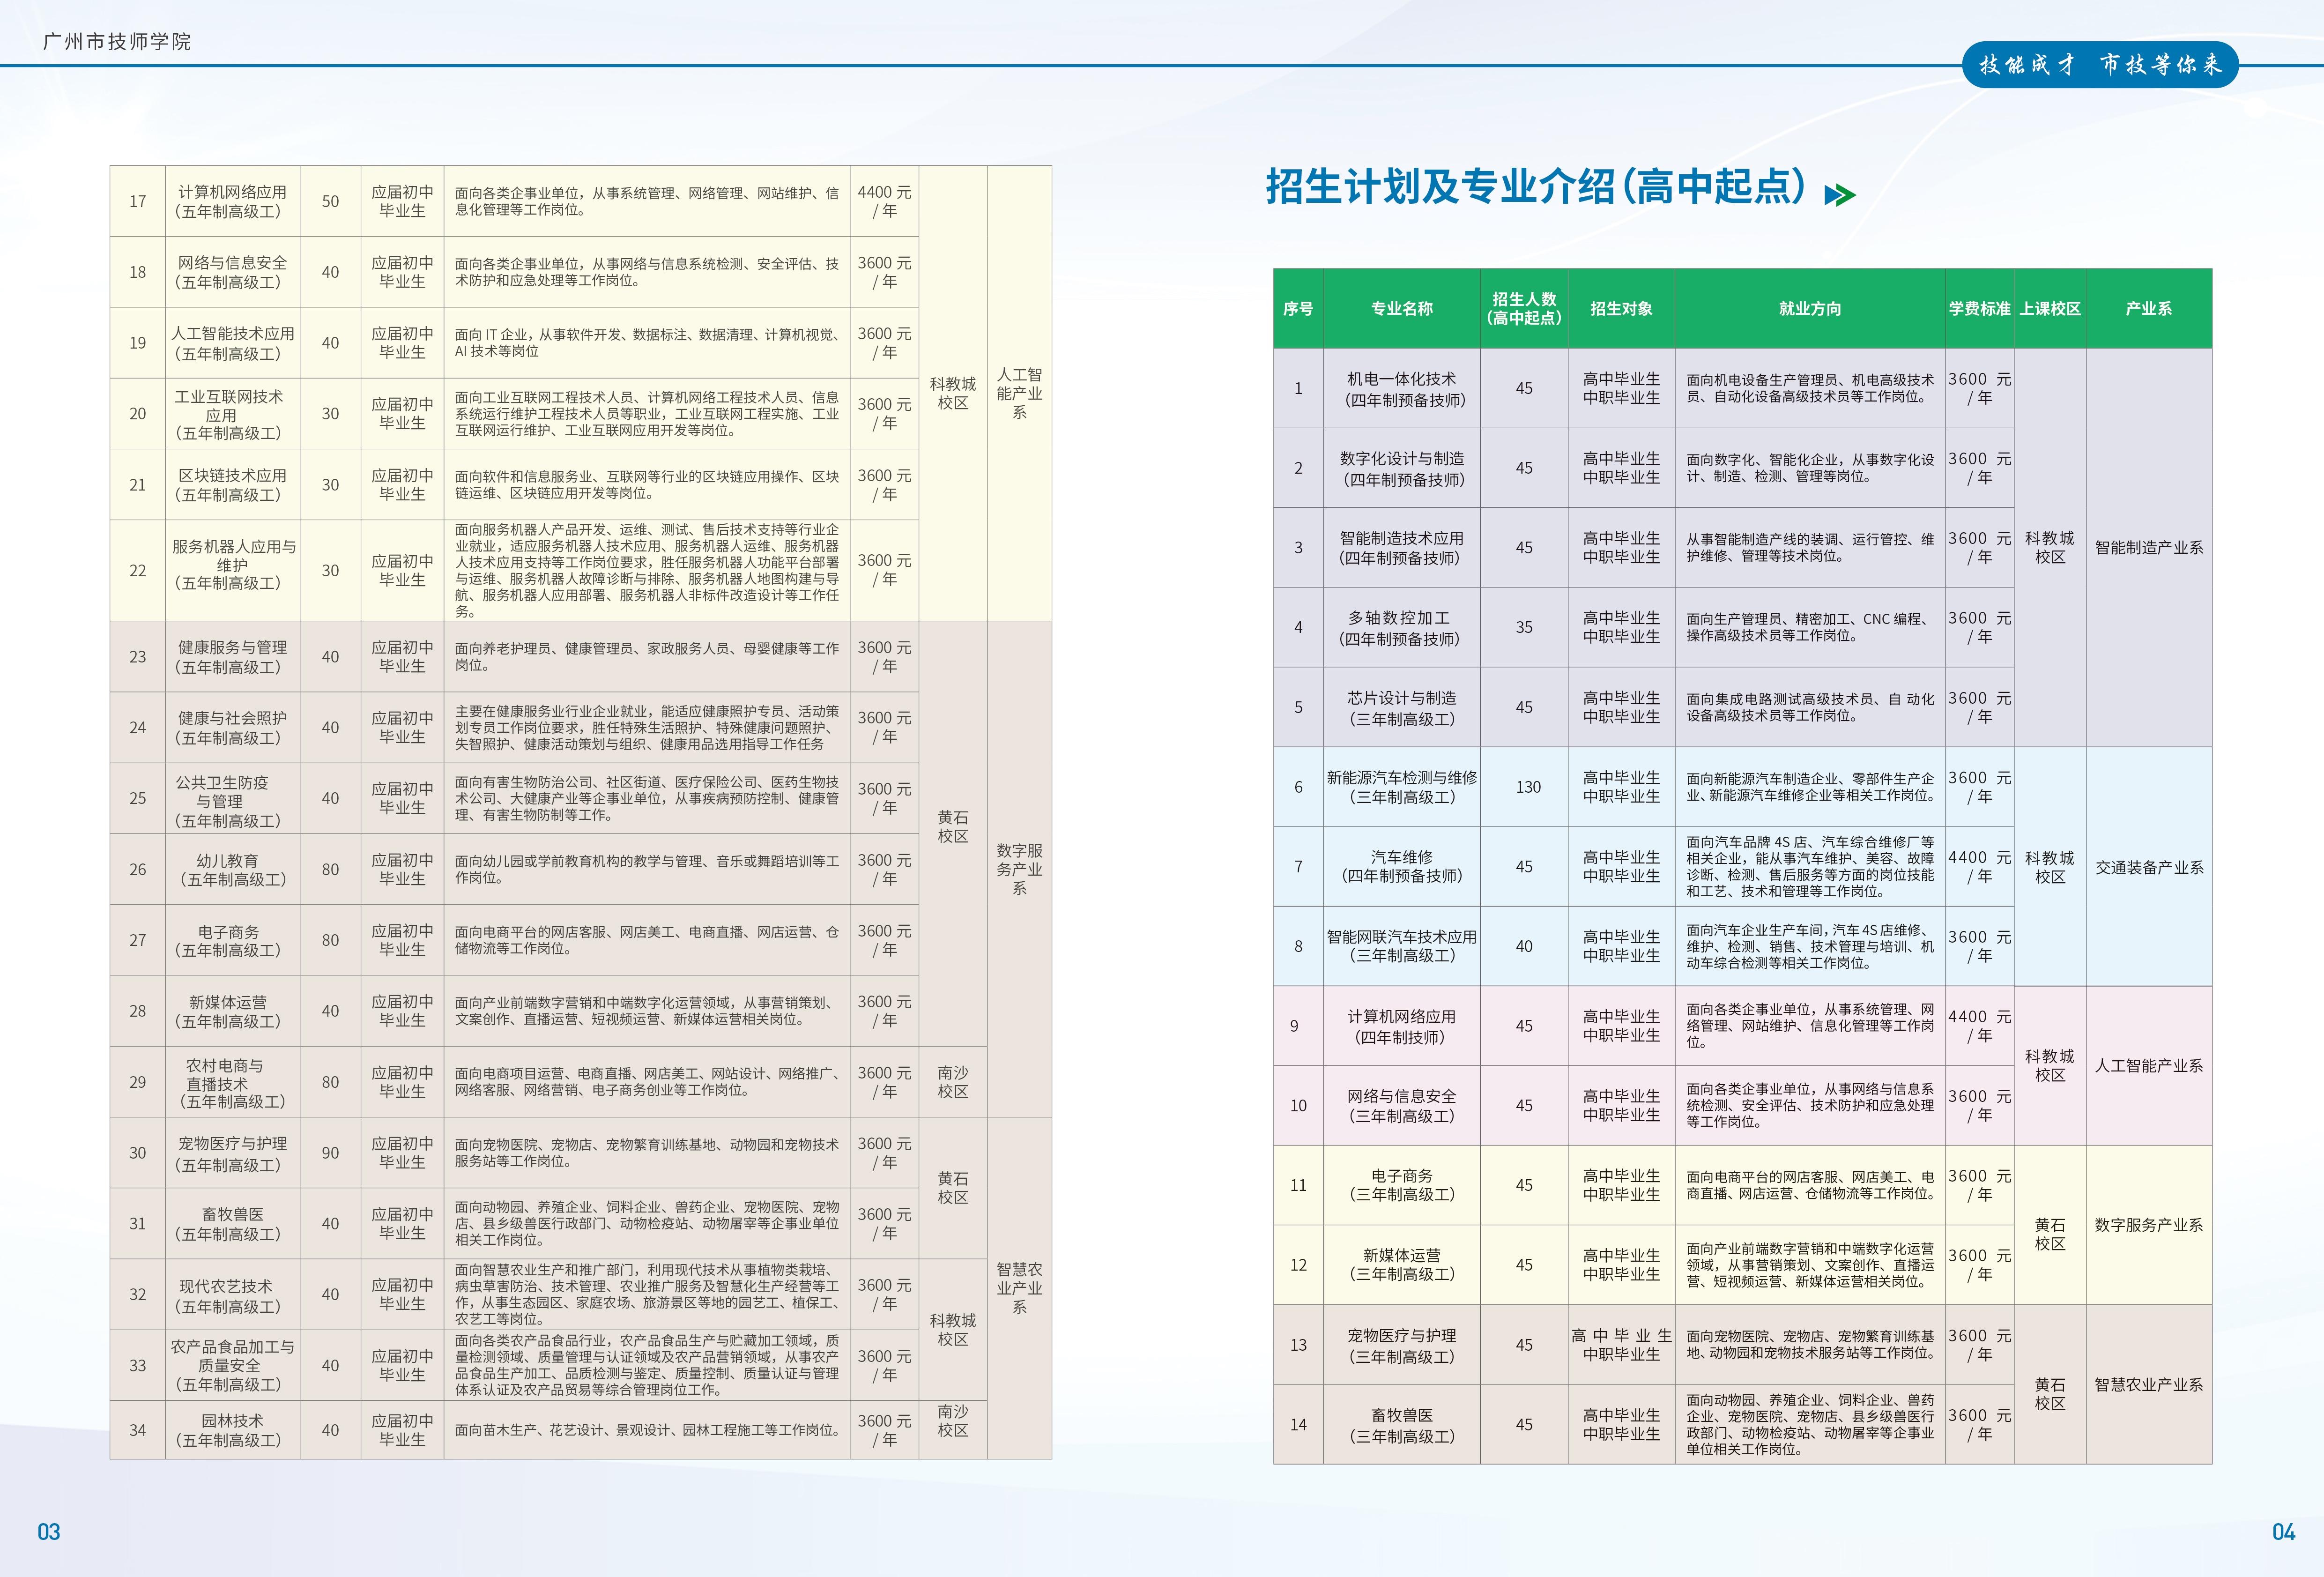Click the 4400元/年 tuition in row 17

884,201
